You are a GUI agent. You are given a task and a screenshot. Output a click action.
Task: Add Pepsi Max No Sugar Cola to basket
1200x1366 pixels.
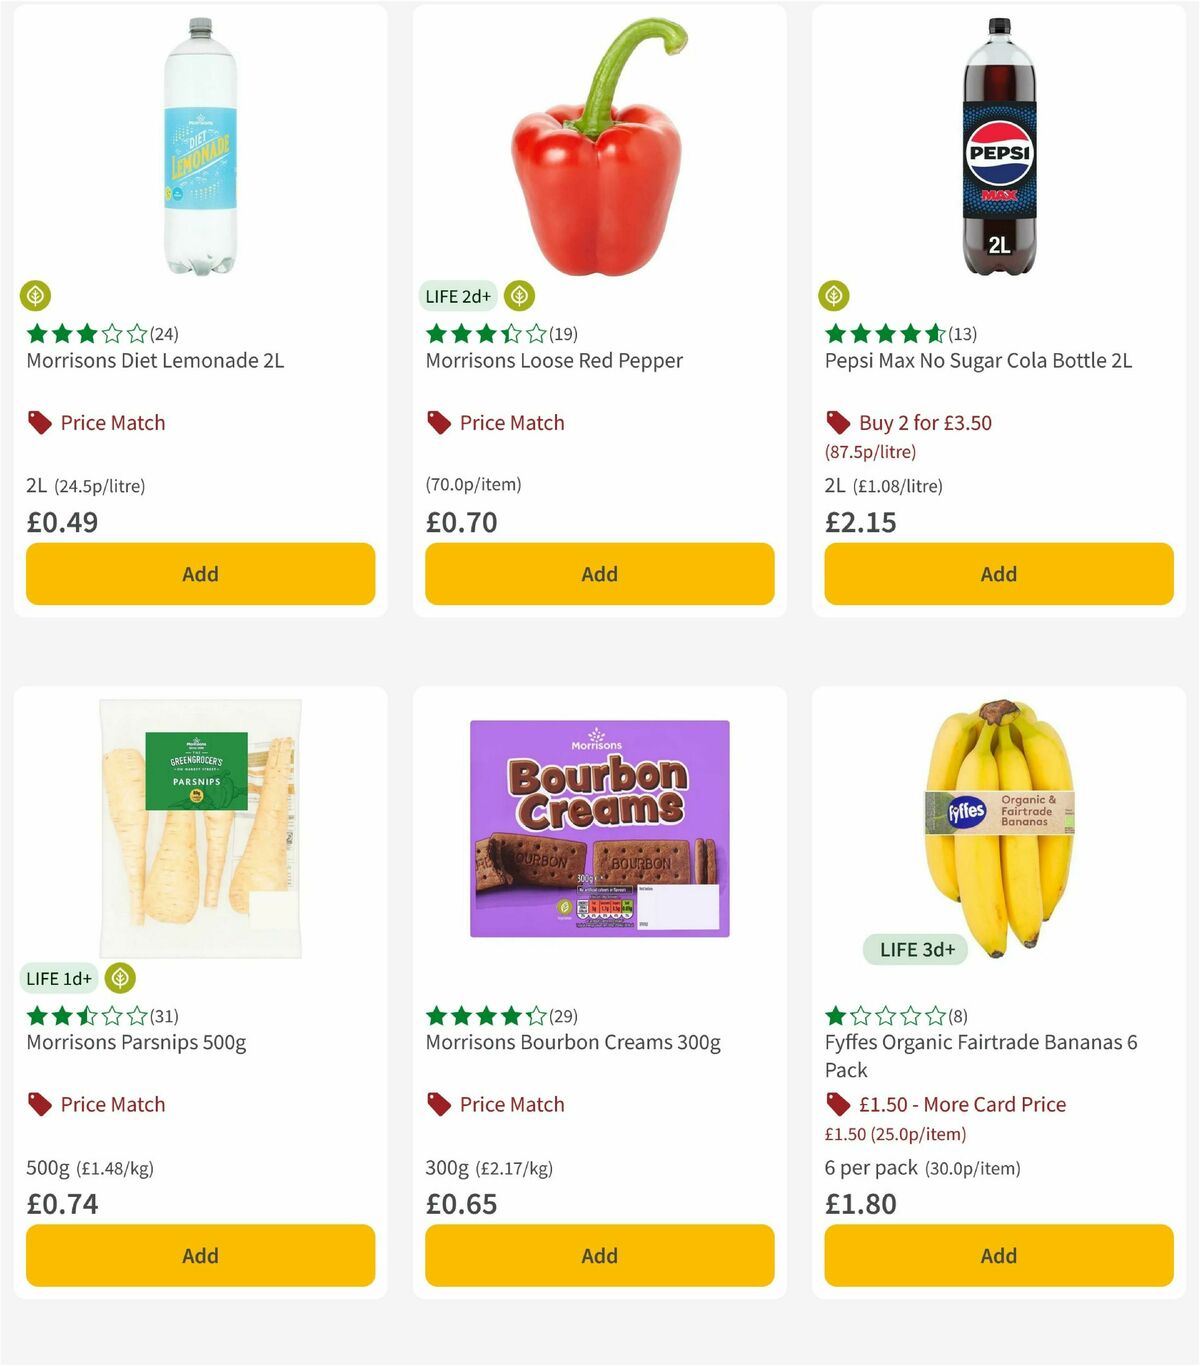click(998, 574)
